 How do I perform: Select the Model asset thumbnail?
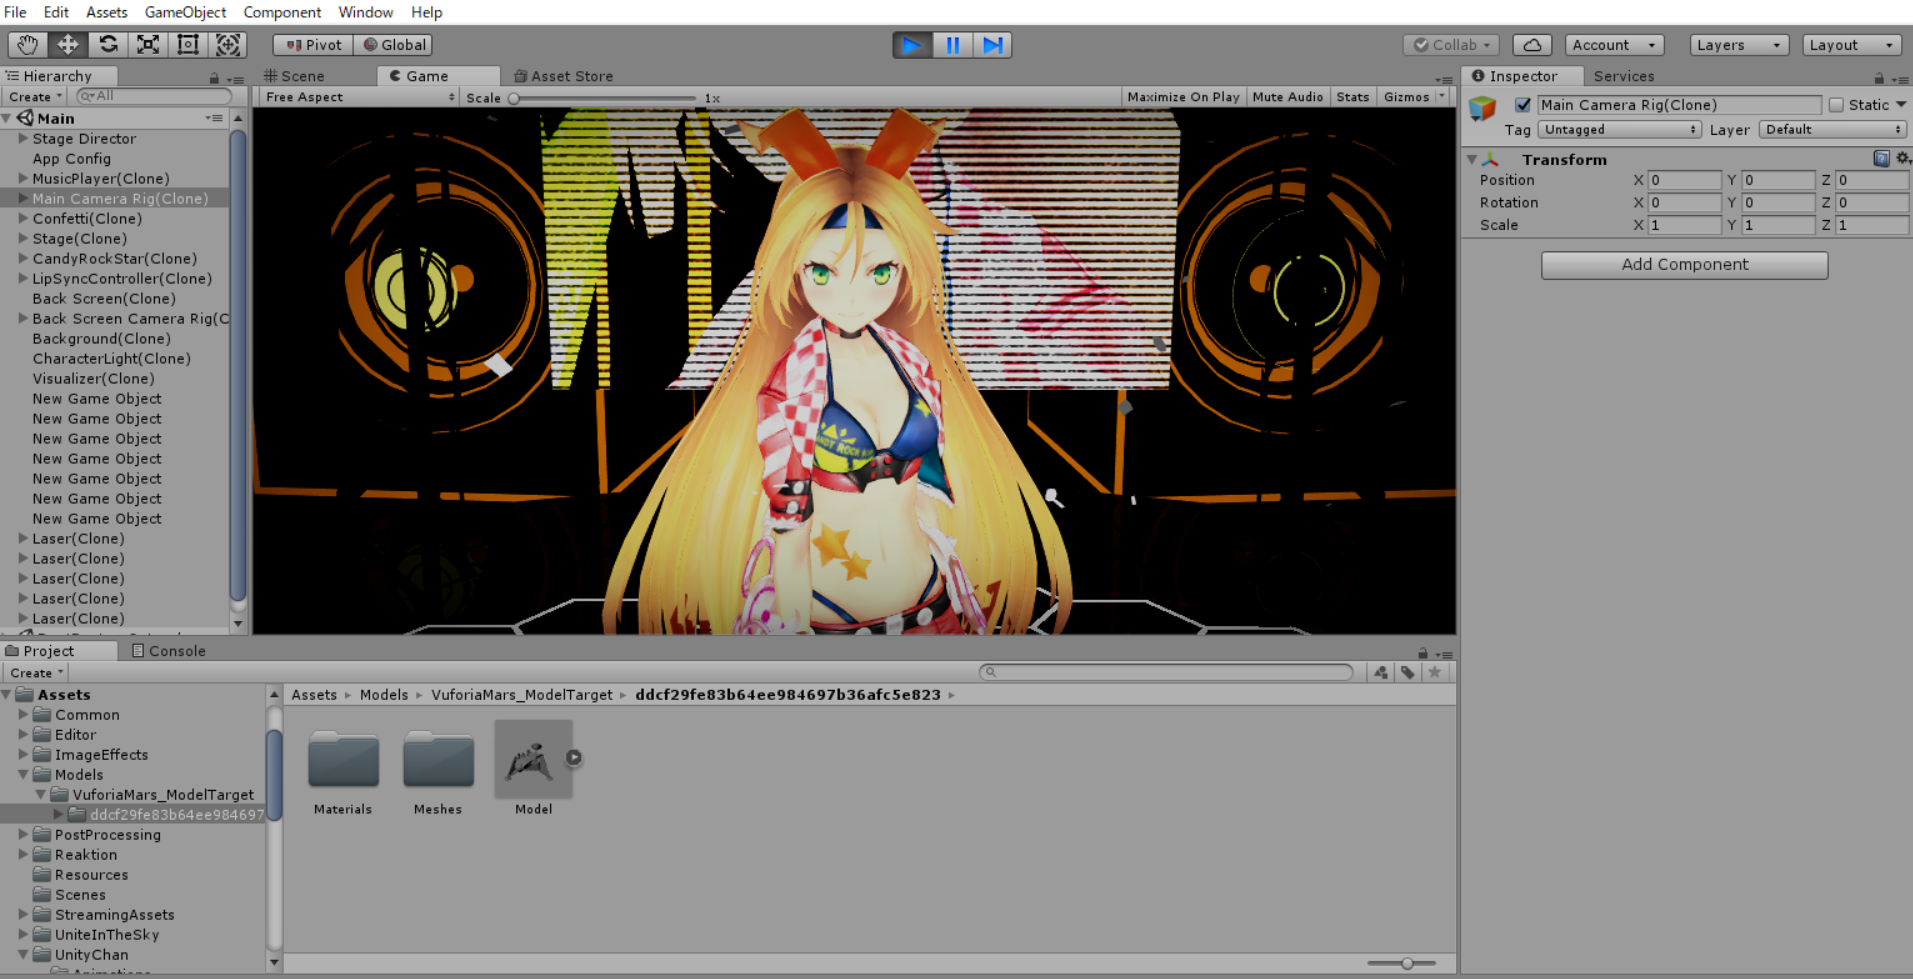click(532, 760)
